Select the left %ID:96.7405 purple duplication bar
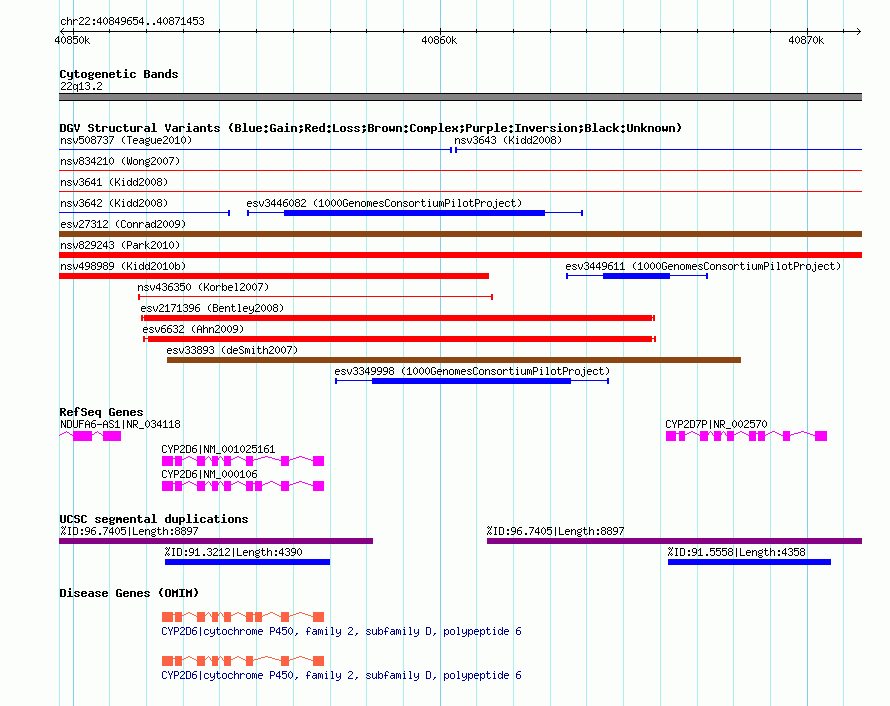Viewport: 890px width, 706px height. click(x=216, y=541)
